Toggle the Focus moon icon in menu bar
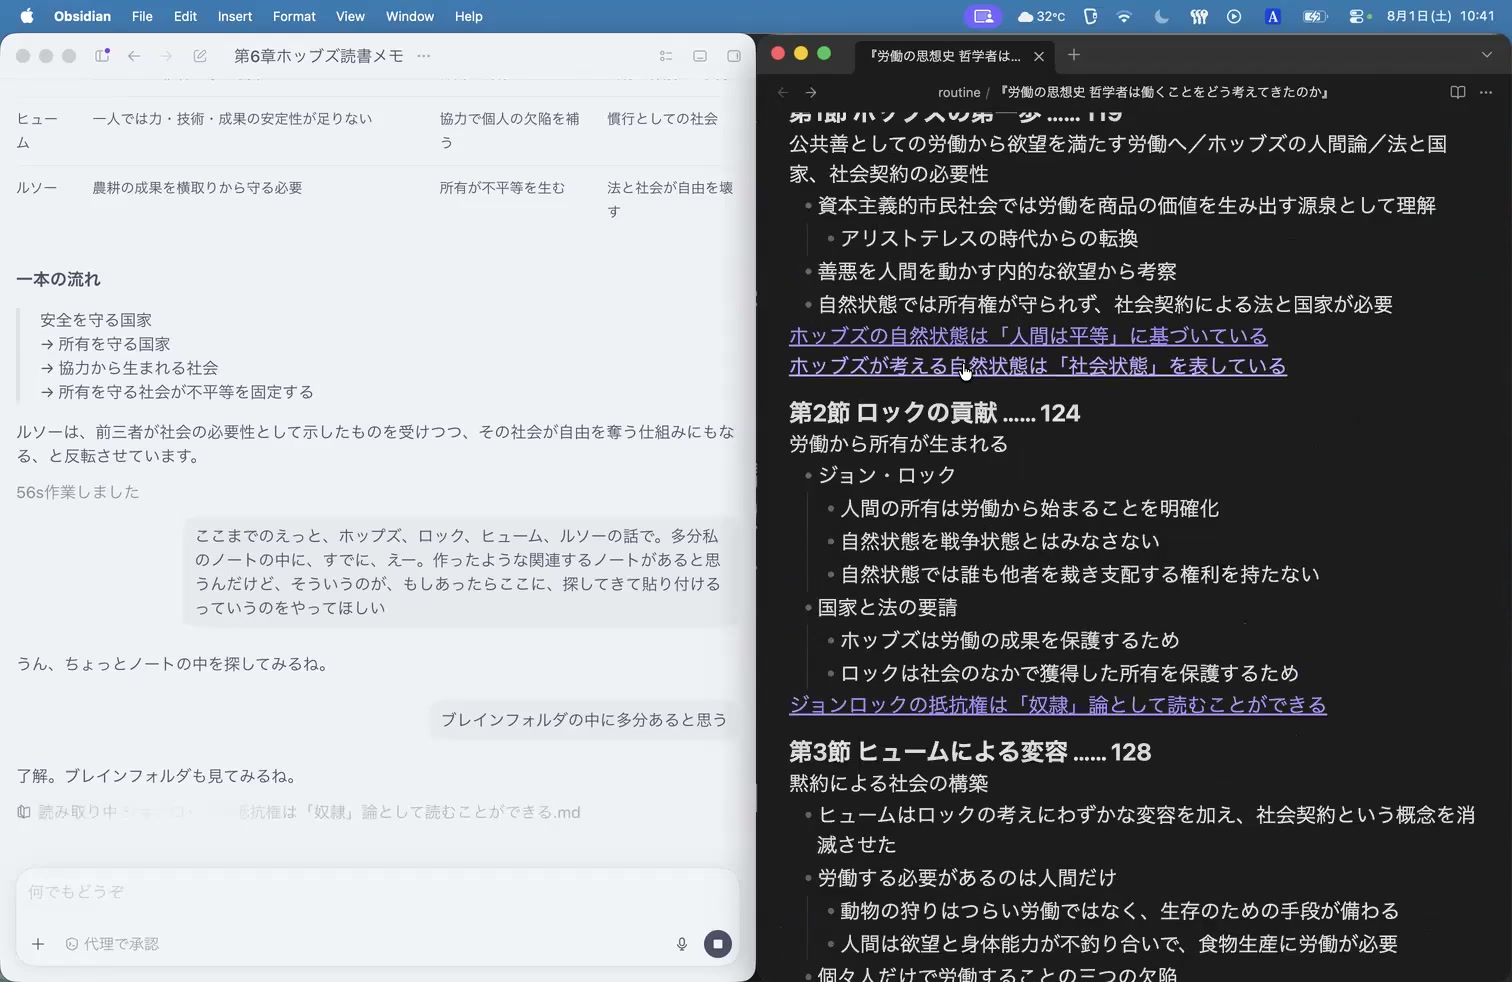This screenshot has width=1512, height=982. tap(1161, 16)
